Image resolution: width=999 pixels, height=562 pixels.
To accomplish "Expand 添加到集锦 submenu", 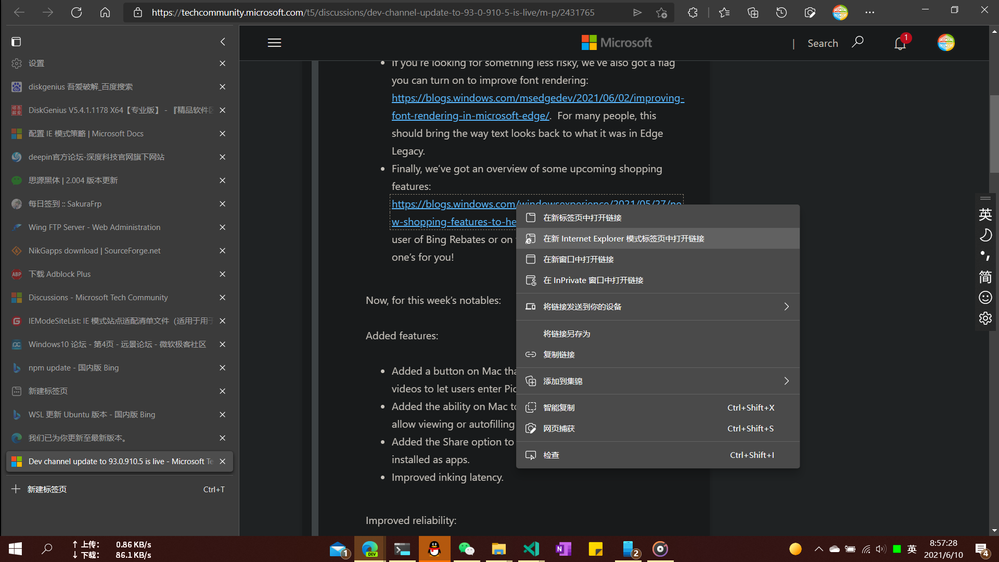I will click(658, 381).
